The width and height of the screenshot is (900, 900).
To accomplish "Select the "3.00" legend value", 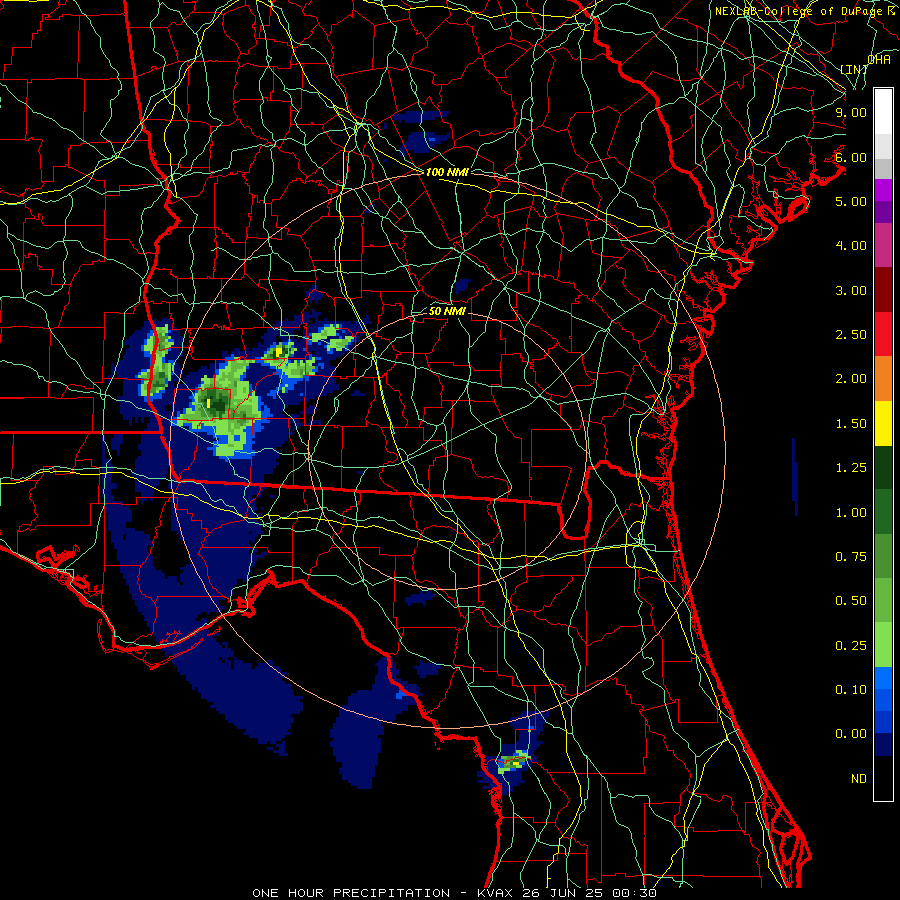I will (851, 290).
